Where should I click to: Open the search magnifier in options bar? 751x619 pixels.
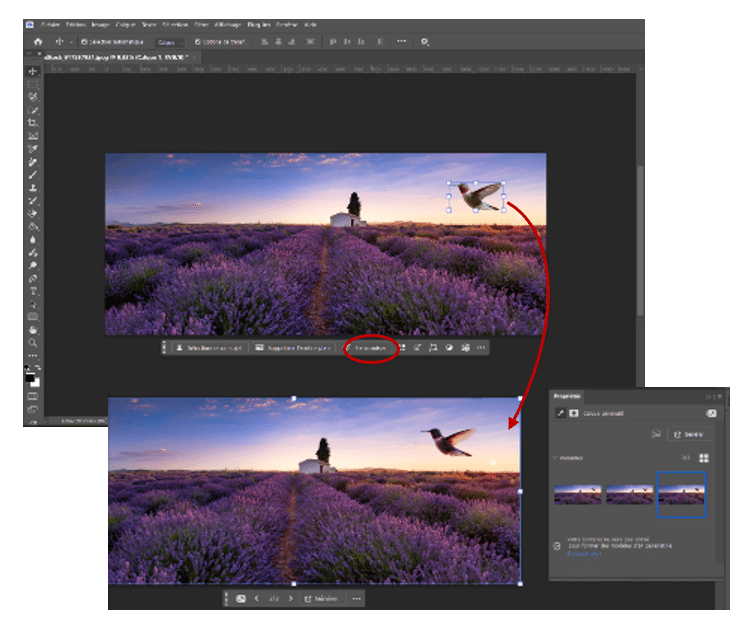click(x=424, y=42)
